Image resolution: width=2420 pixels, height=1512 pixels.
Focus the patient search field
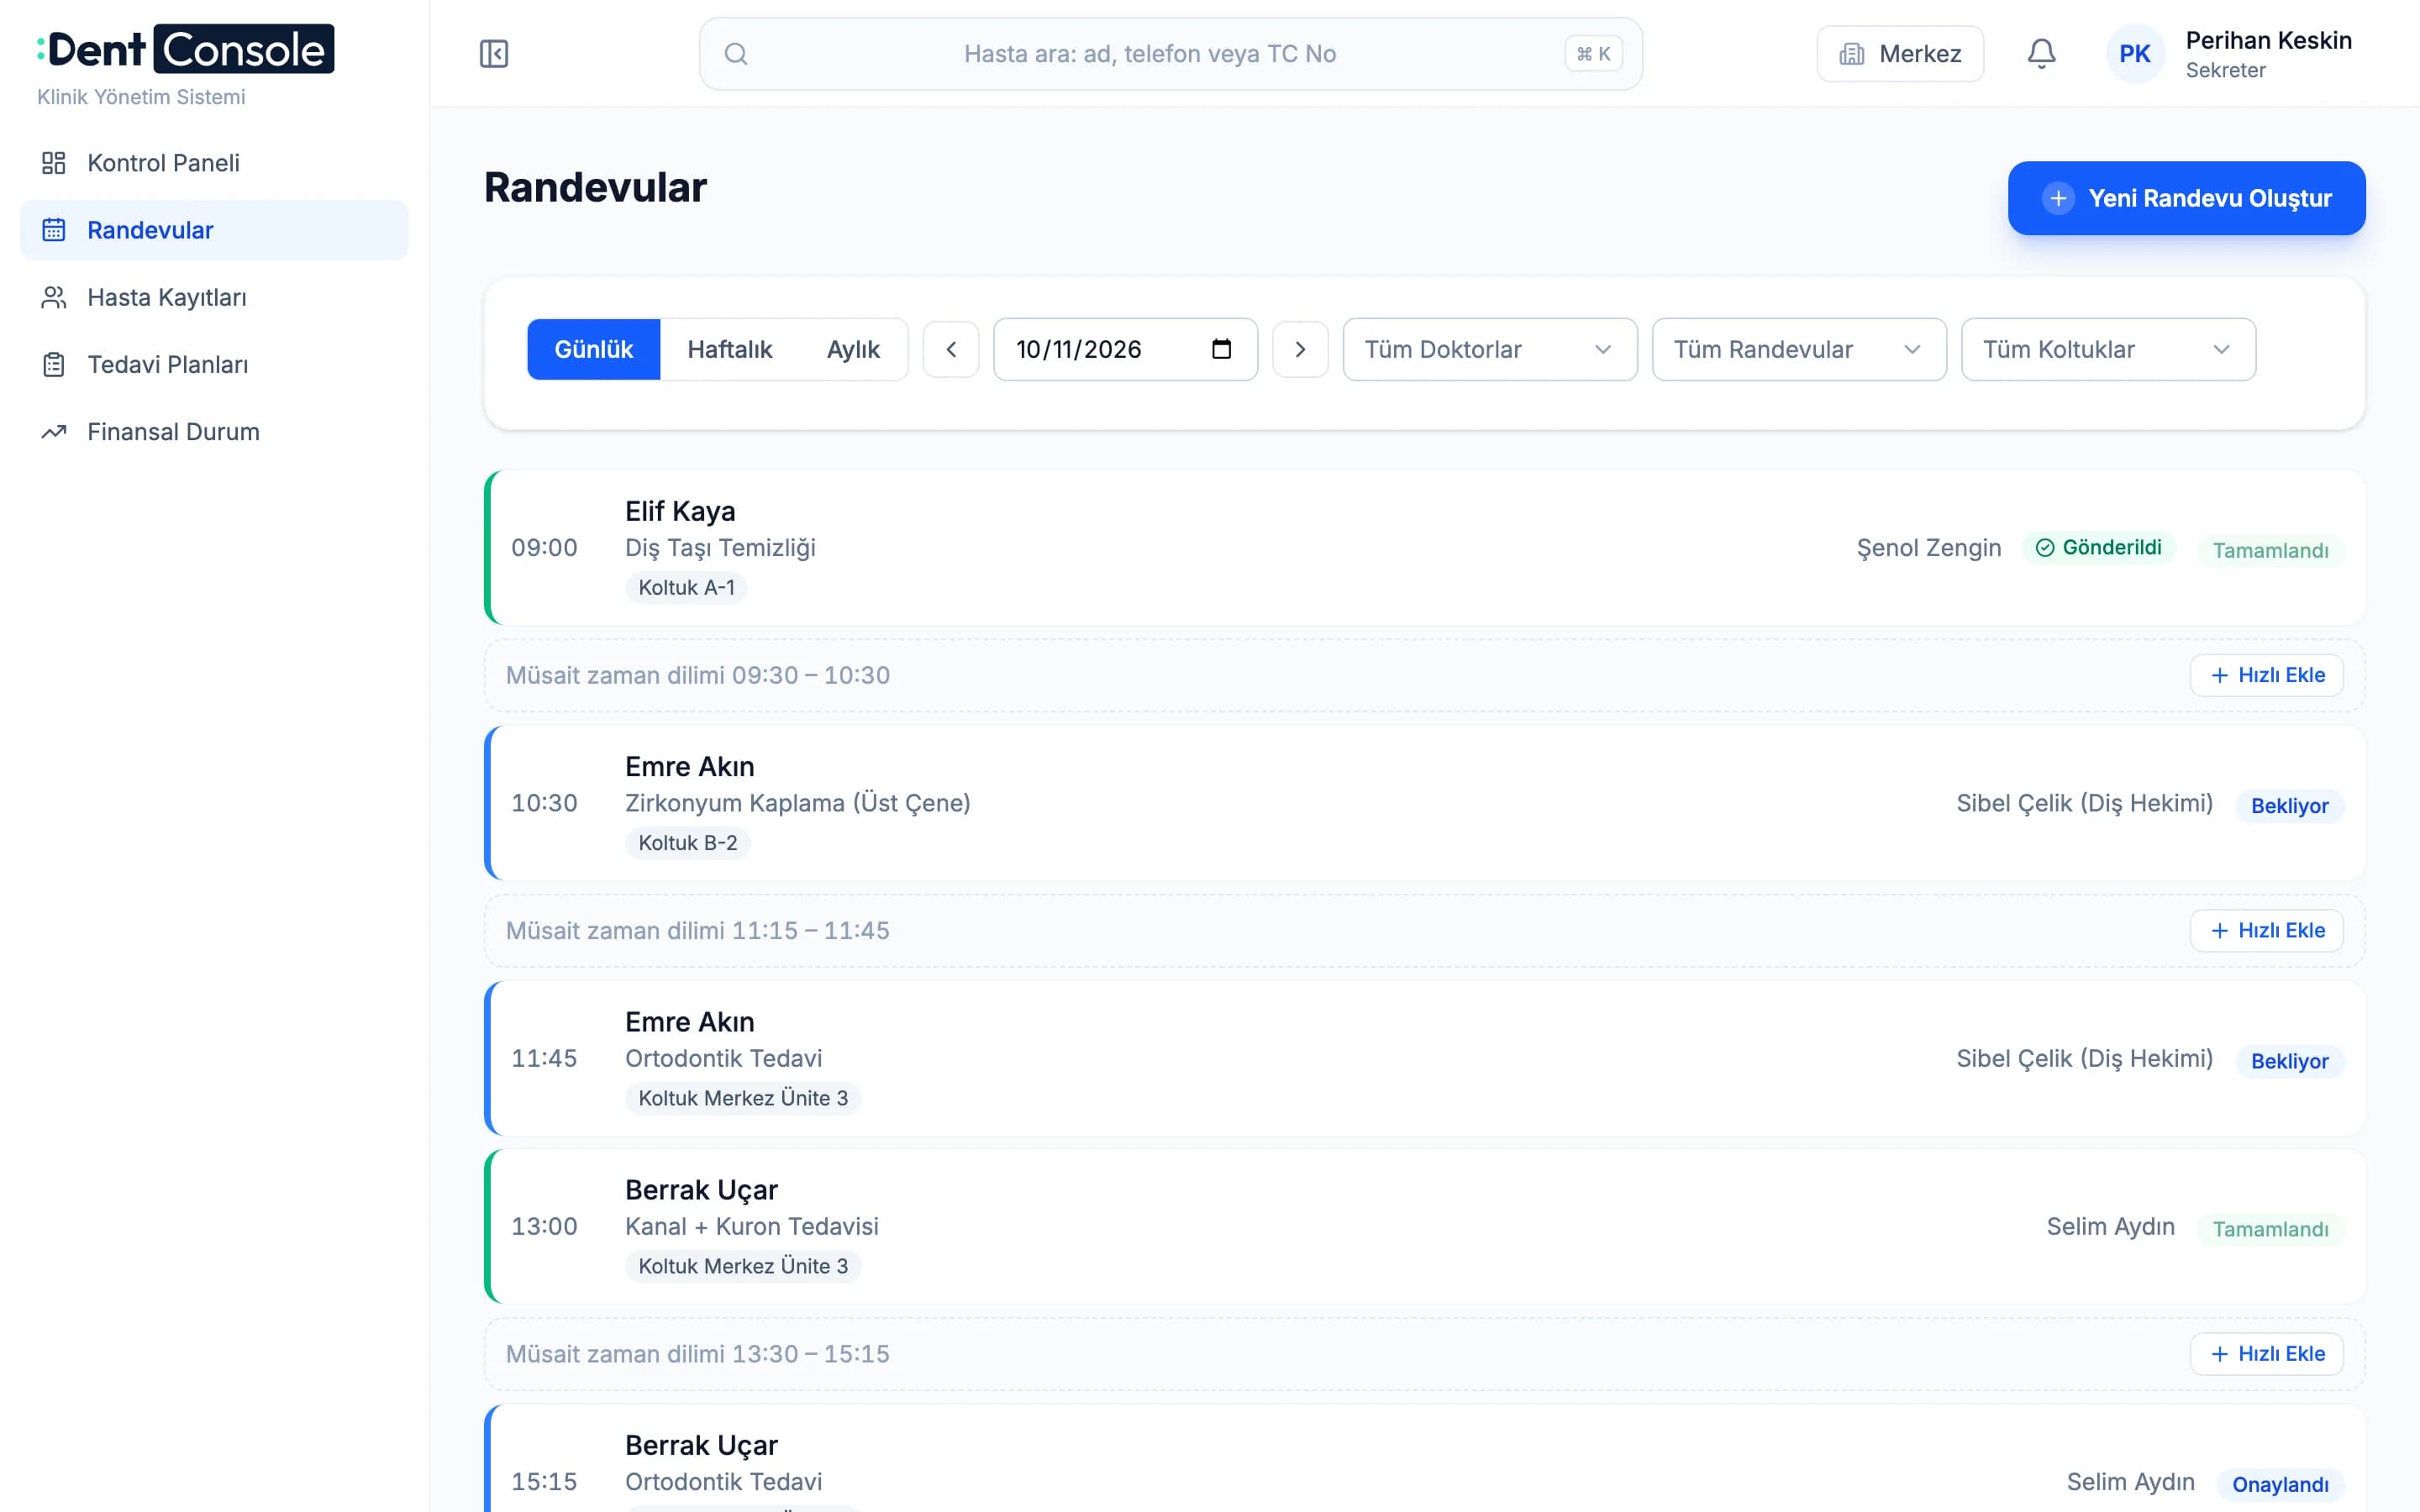click(1170, 54)
